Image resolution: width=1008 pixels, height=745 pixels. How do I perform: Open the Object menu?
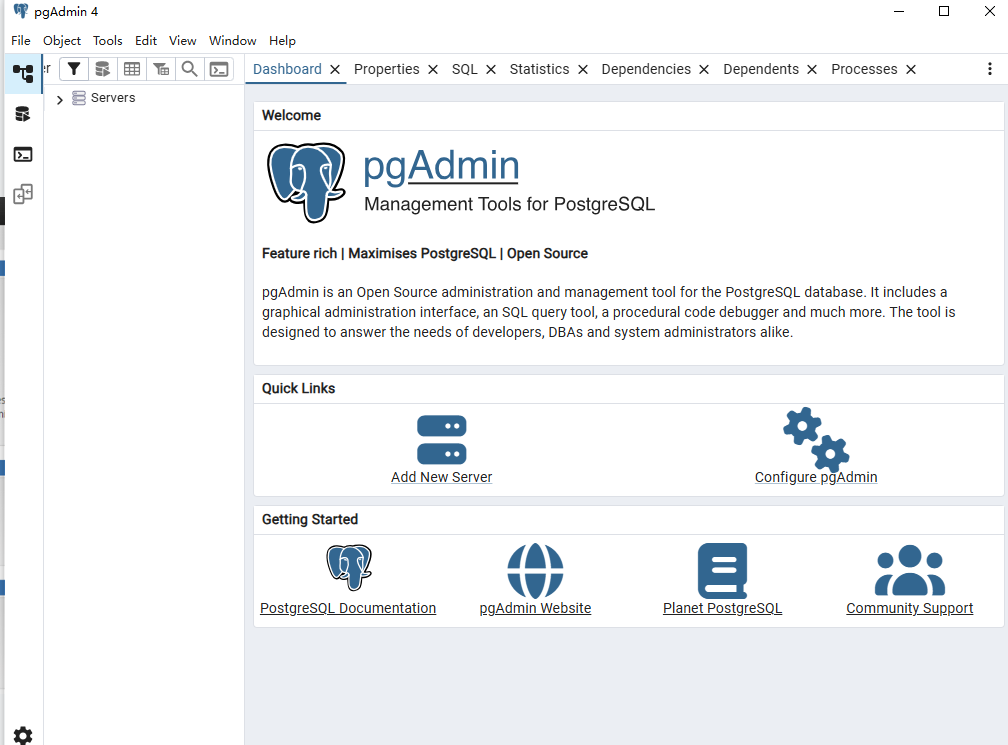[x=62, y=40]
